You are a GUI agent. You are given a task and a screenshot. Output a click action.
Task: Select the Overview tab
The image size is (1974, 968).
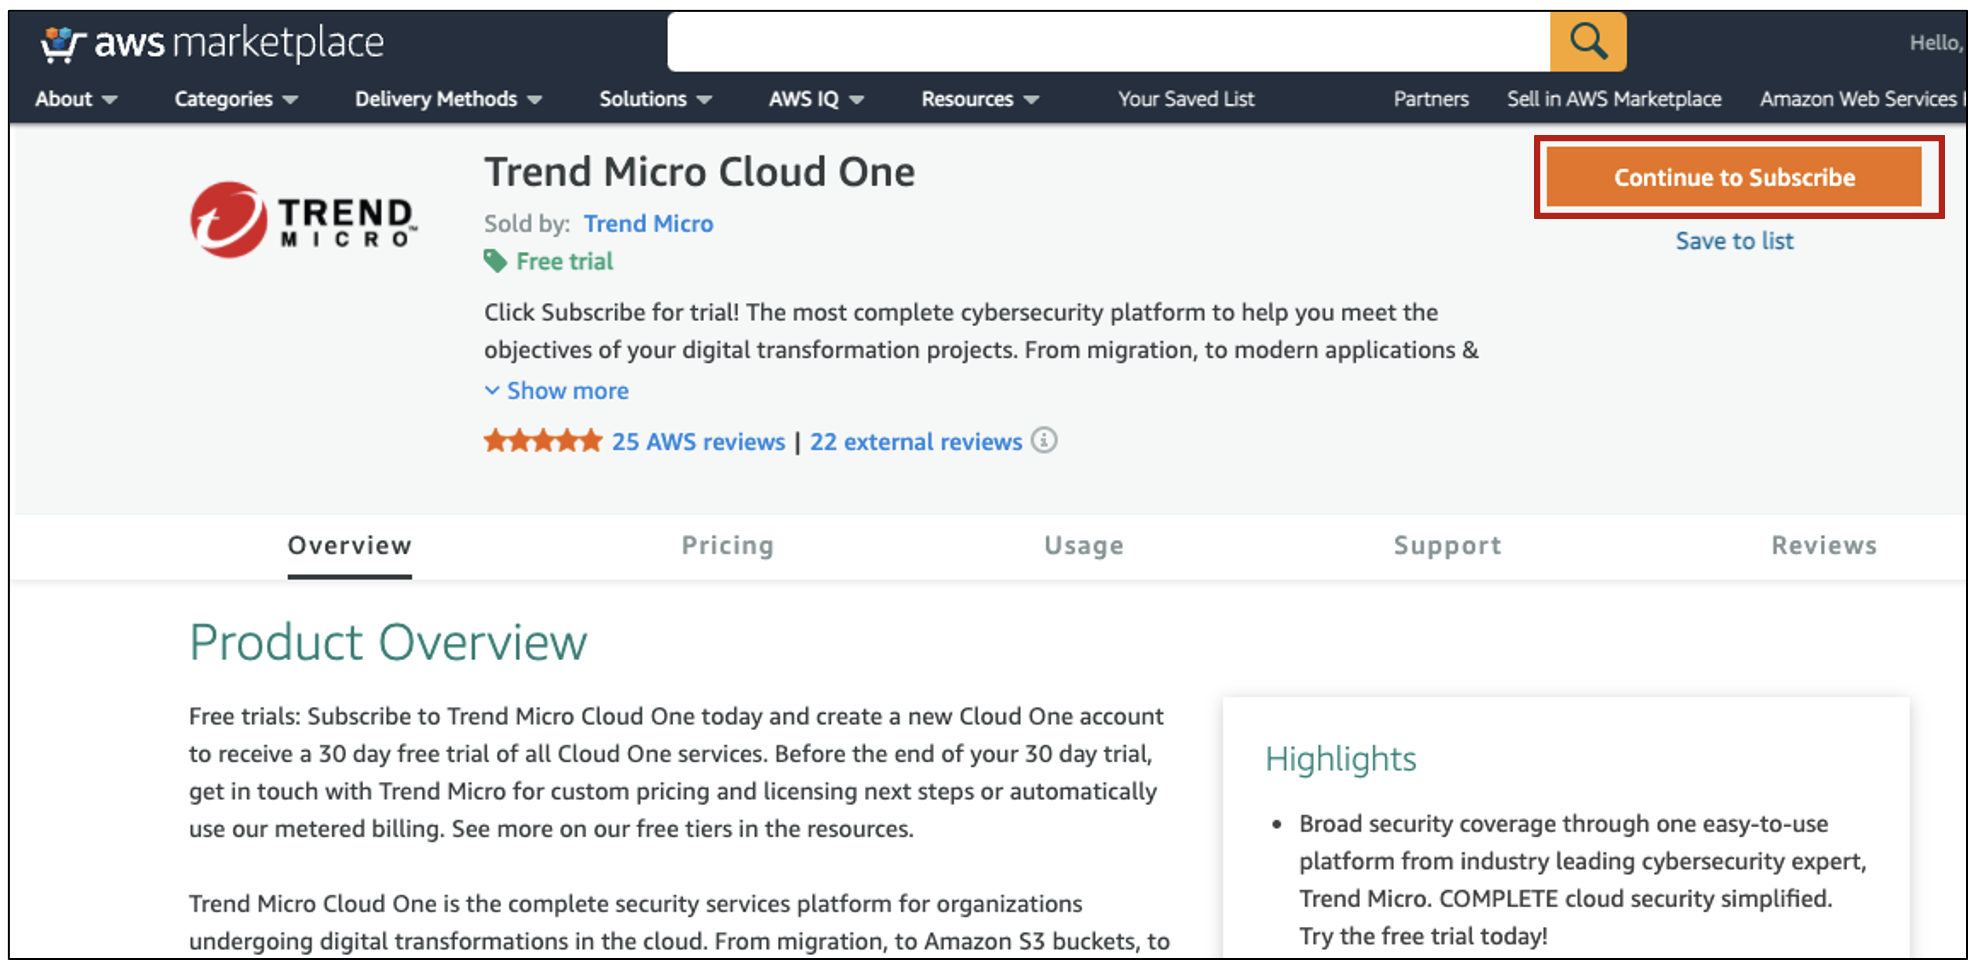click(x=349, y=546)
